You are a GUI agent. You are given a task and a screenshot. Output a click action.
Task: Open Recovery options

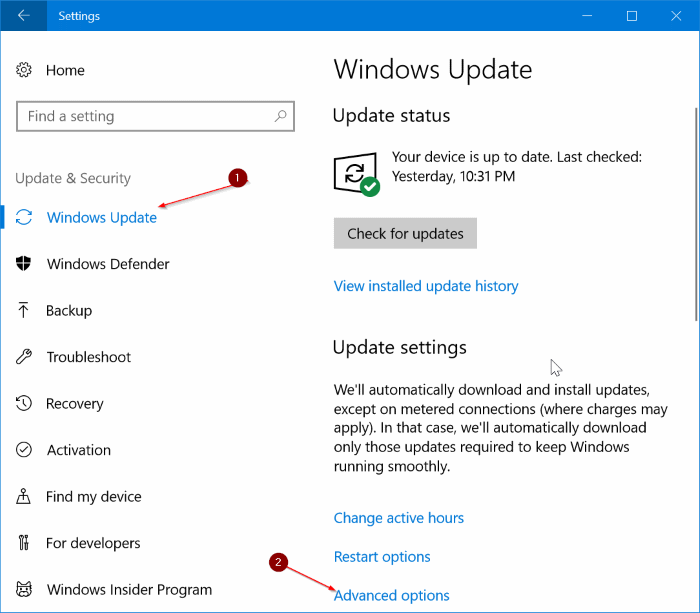(75, 404)
